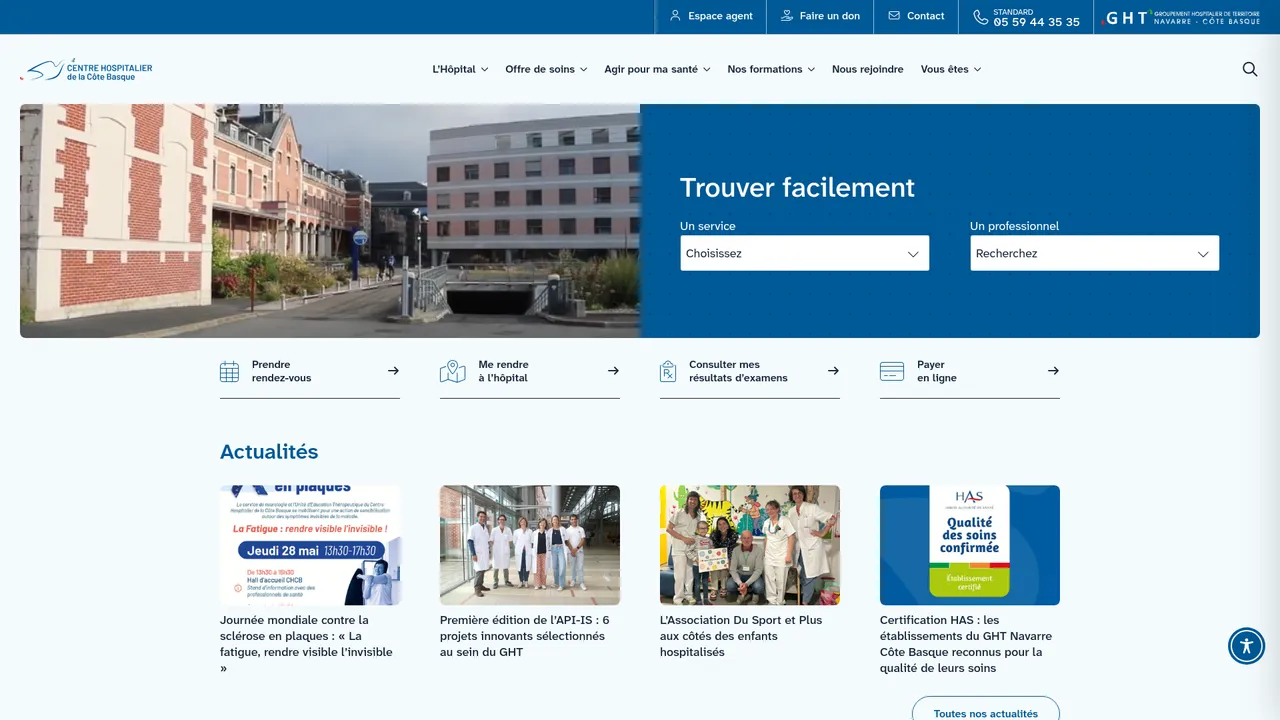Open the Un professionnel search dropdown
Image resolution: width=1280 pixels, height=720 pixels.
click(1095, 253)
